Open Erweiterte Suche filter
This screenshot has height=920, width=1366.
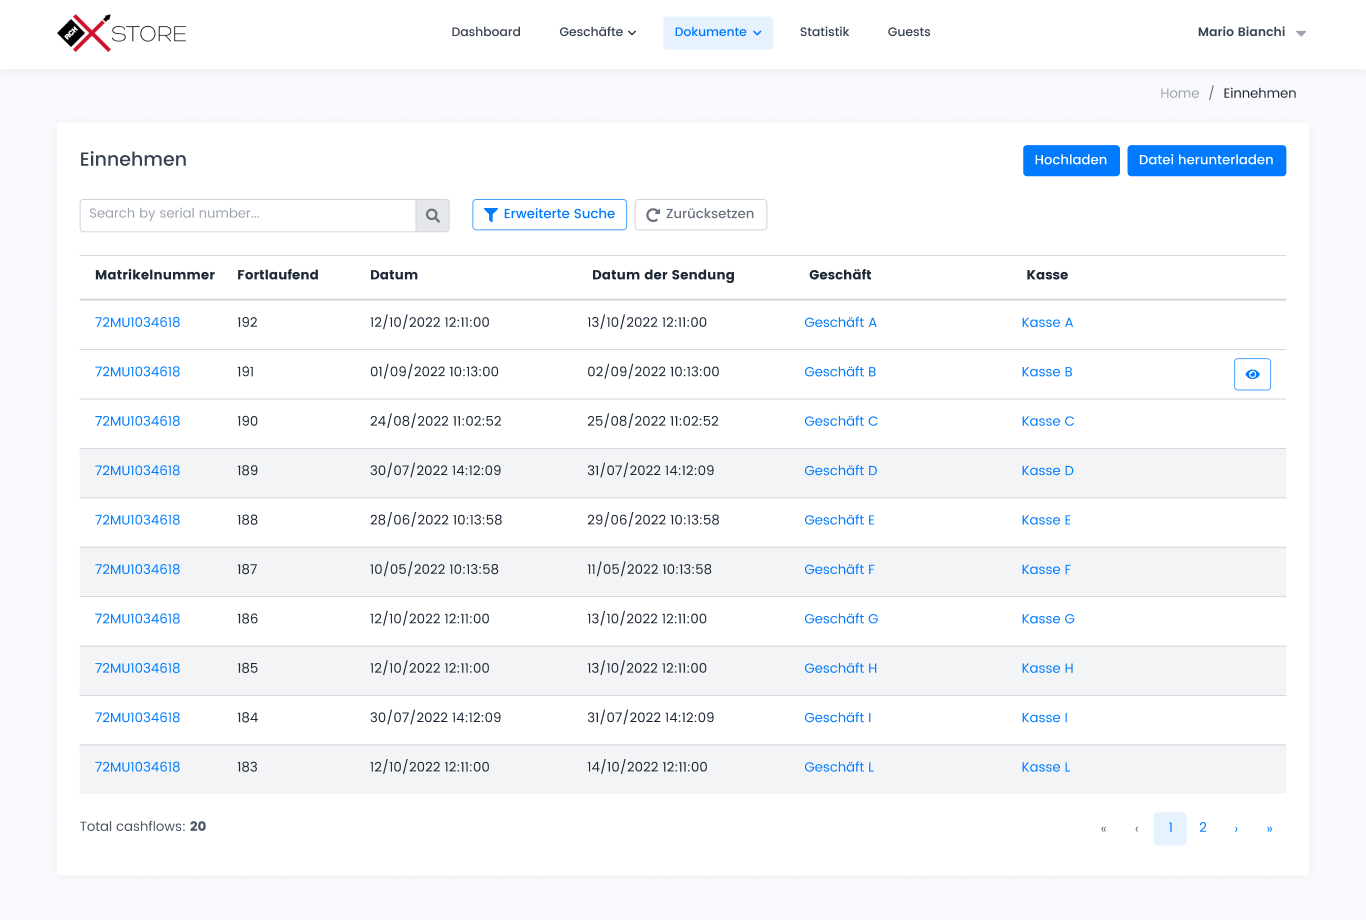coord(549,214)
